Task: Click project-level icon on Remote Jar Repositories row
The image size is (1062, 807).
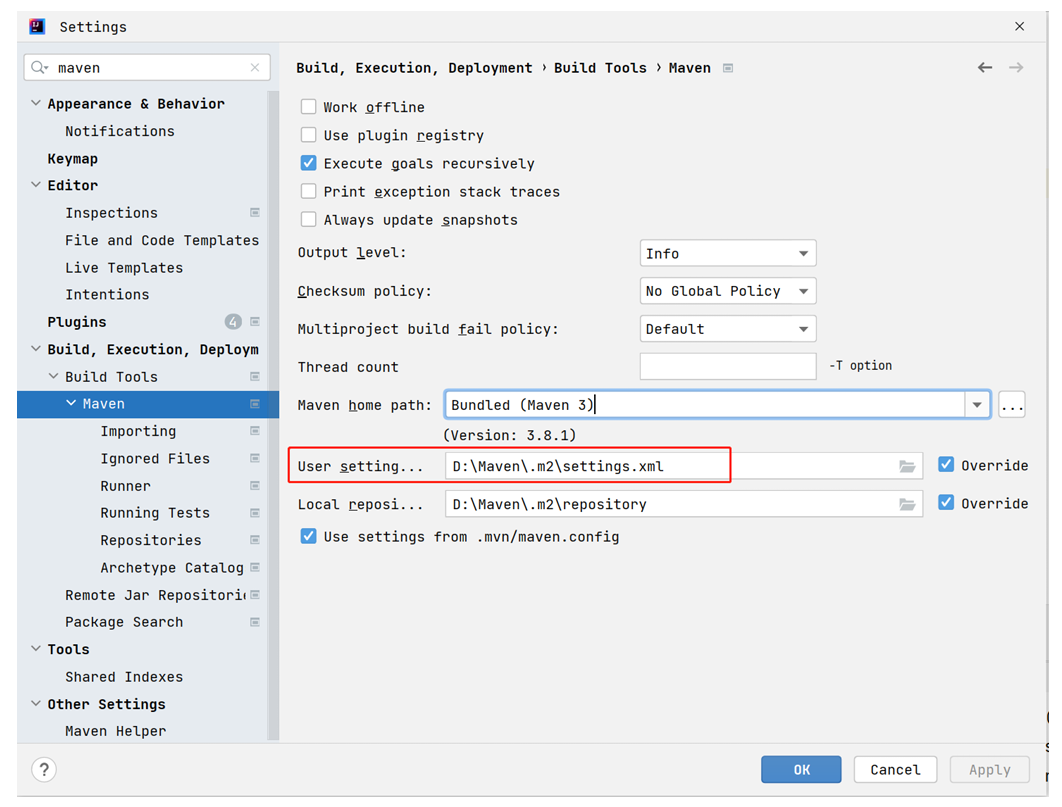Action: pyautogui.click(x=255, y=594)
